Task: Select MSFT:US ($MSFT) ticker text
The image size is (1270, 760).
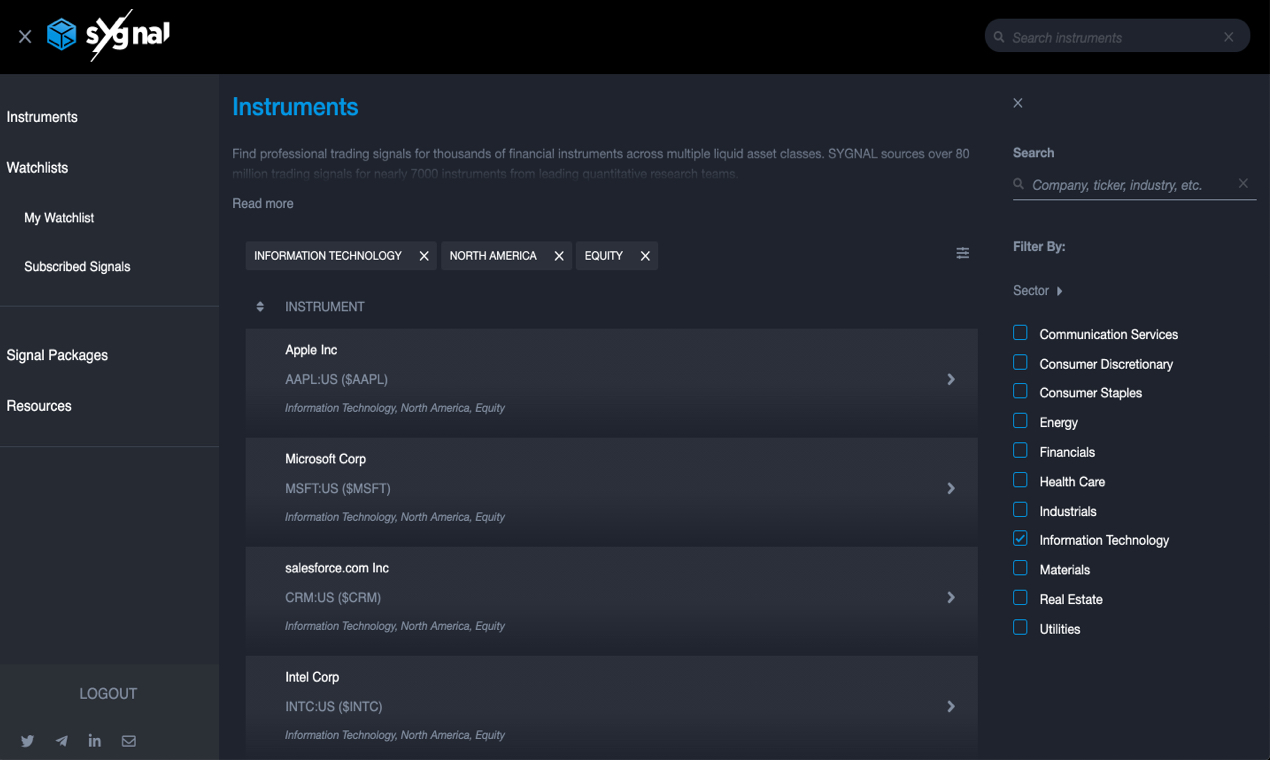Action: 338,489
